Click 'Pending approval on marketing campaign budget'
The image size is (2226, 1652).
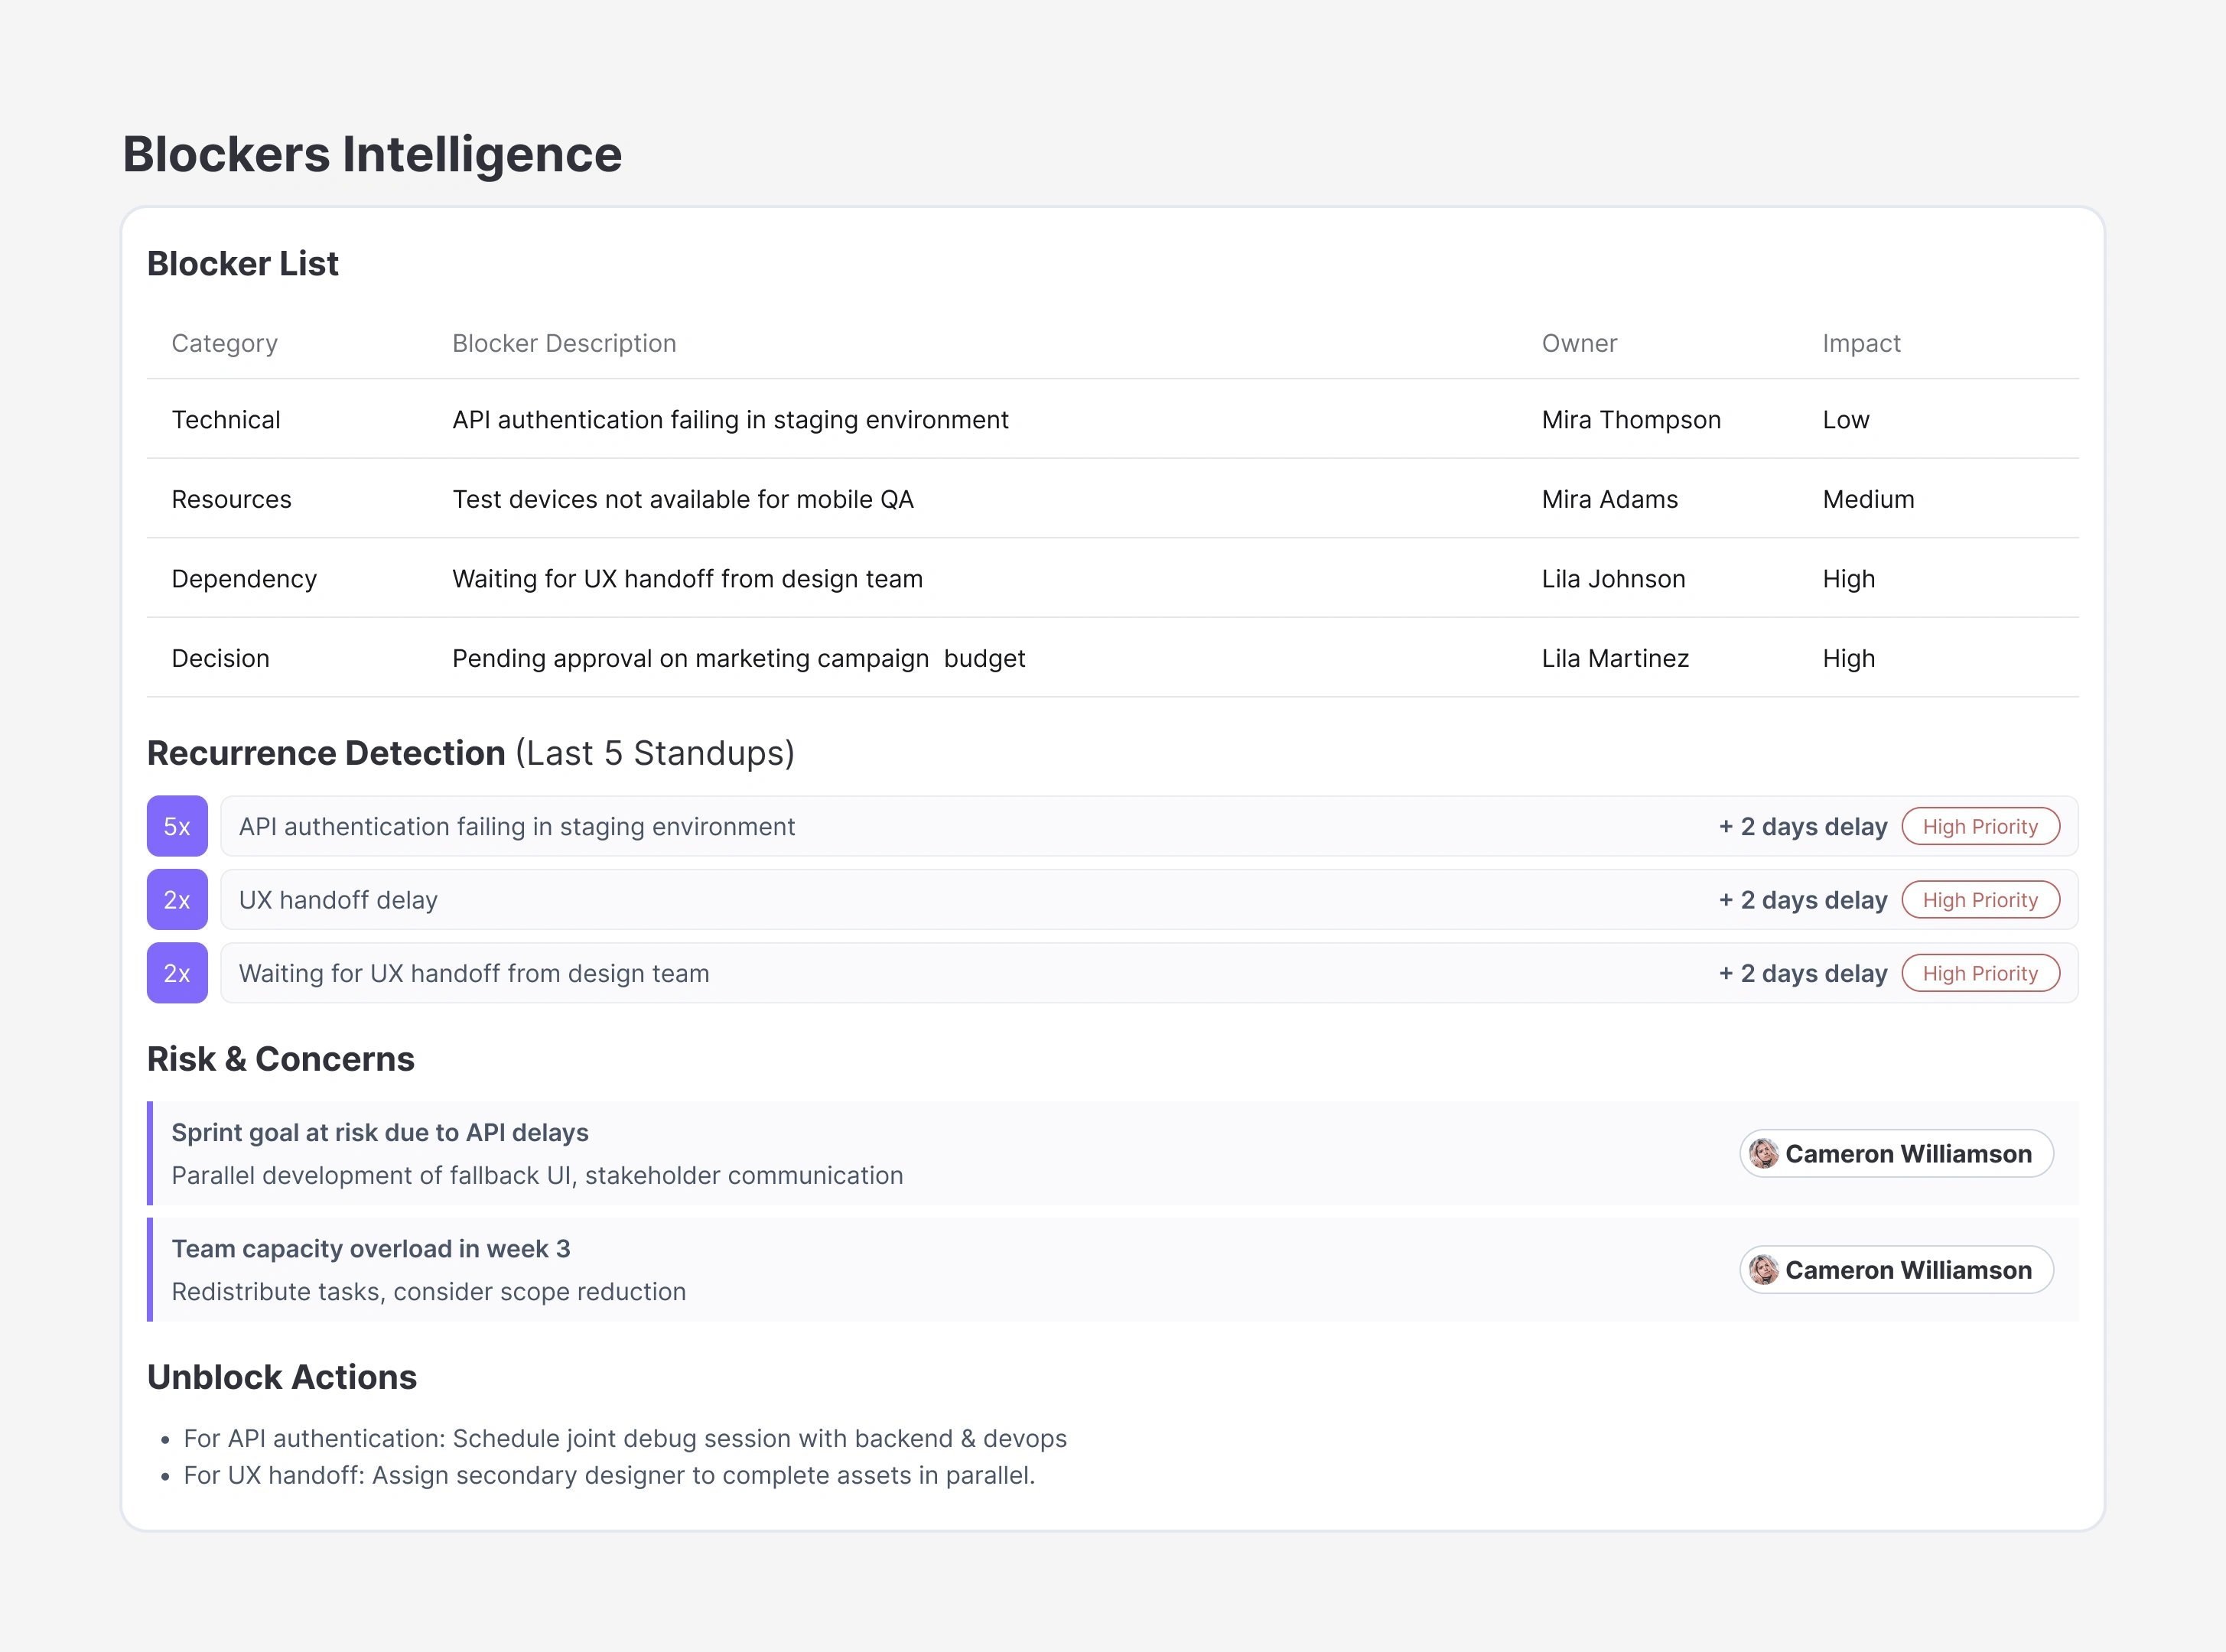pos(739,658)
